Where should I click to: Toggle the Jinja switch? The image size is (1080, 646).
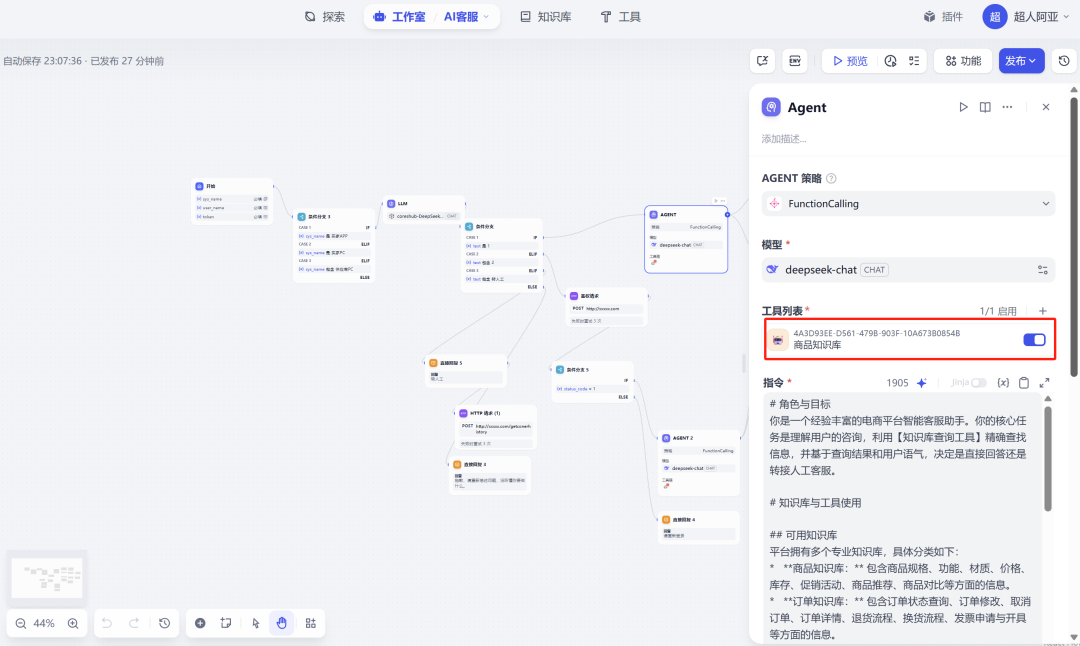(979, 383)
